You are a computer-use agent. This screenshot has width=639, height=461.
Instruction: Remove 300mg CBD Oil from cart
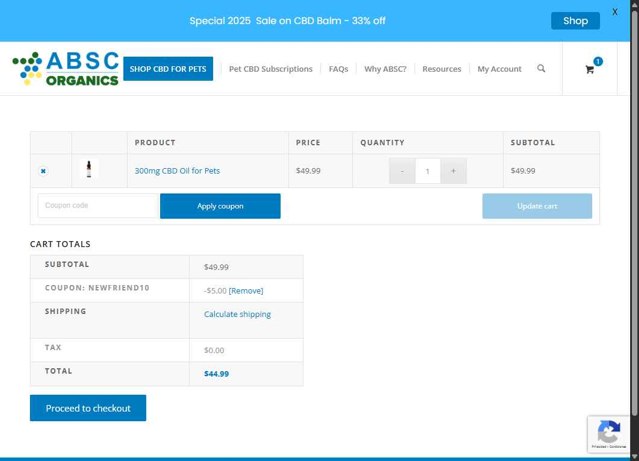click(x=43, y=171)
